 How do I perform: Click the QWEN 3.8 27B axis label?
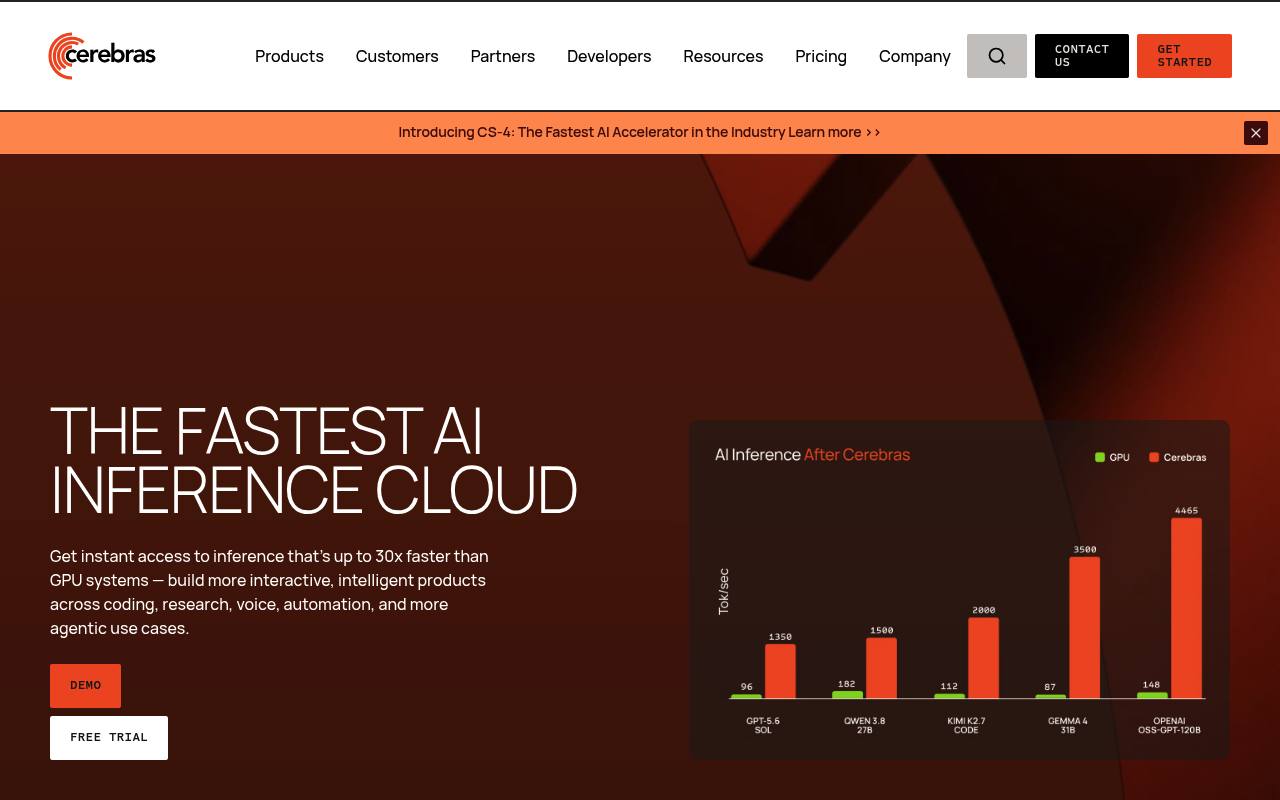(x=864, y=725)
